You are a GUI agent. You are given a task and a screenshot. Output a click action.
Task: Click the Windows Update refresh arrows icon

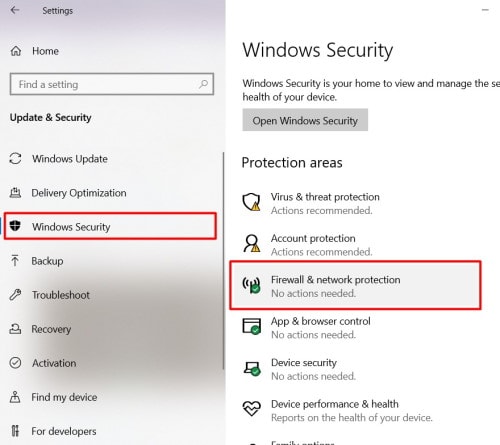pos(15,159)
